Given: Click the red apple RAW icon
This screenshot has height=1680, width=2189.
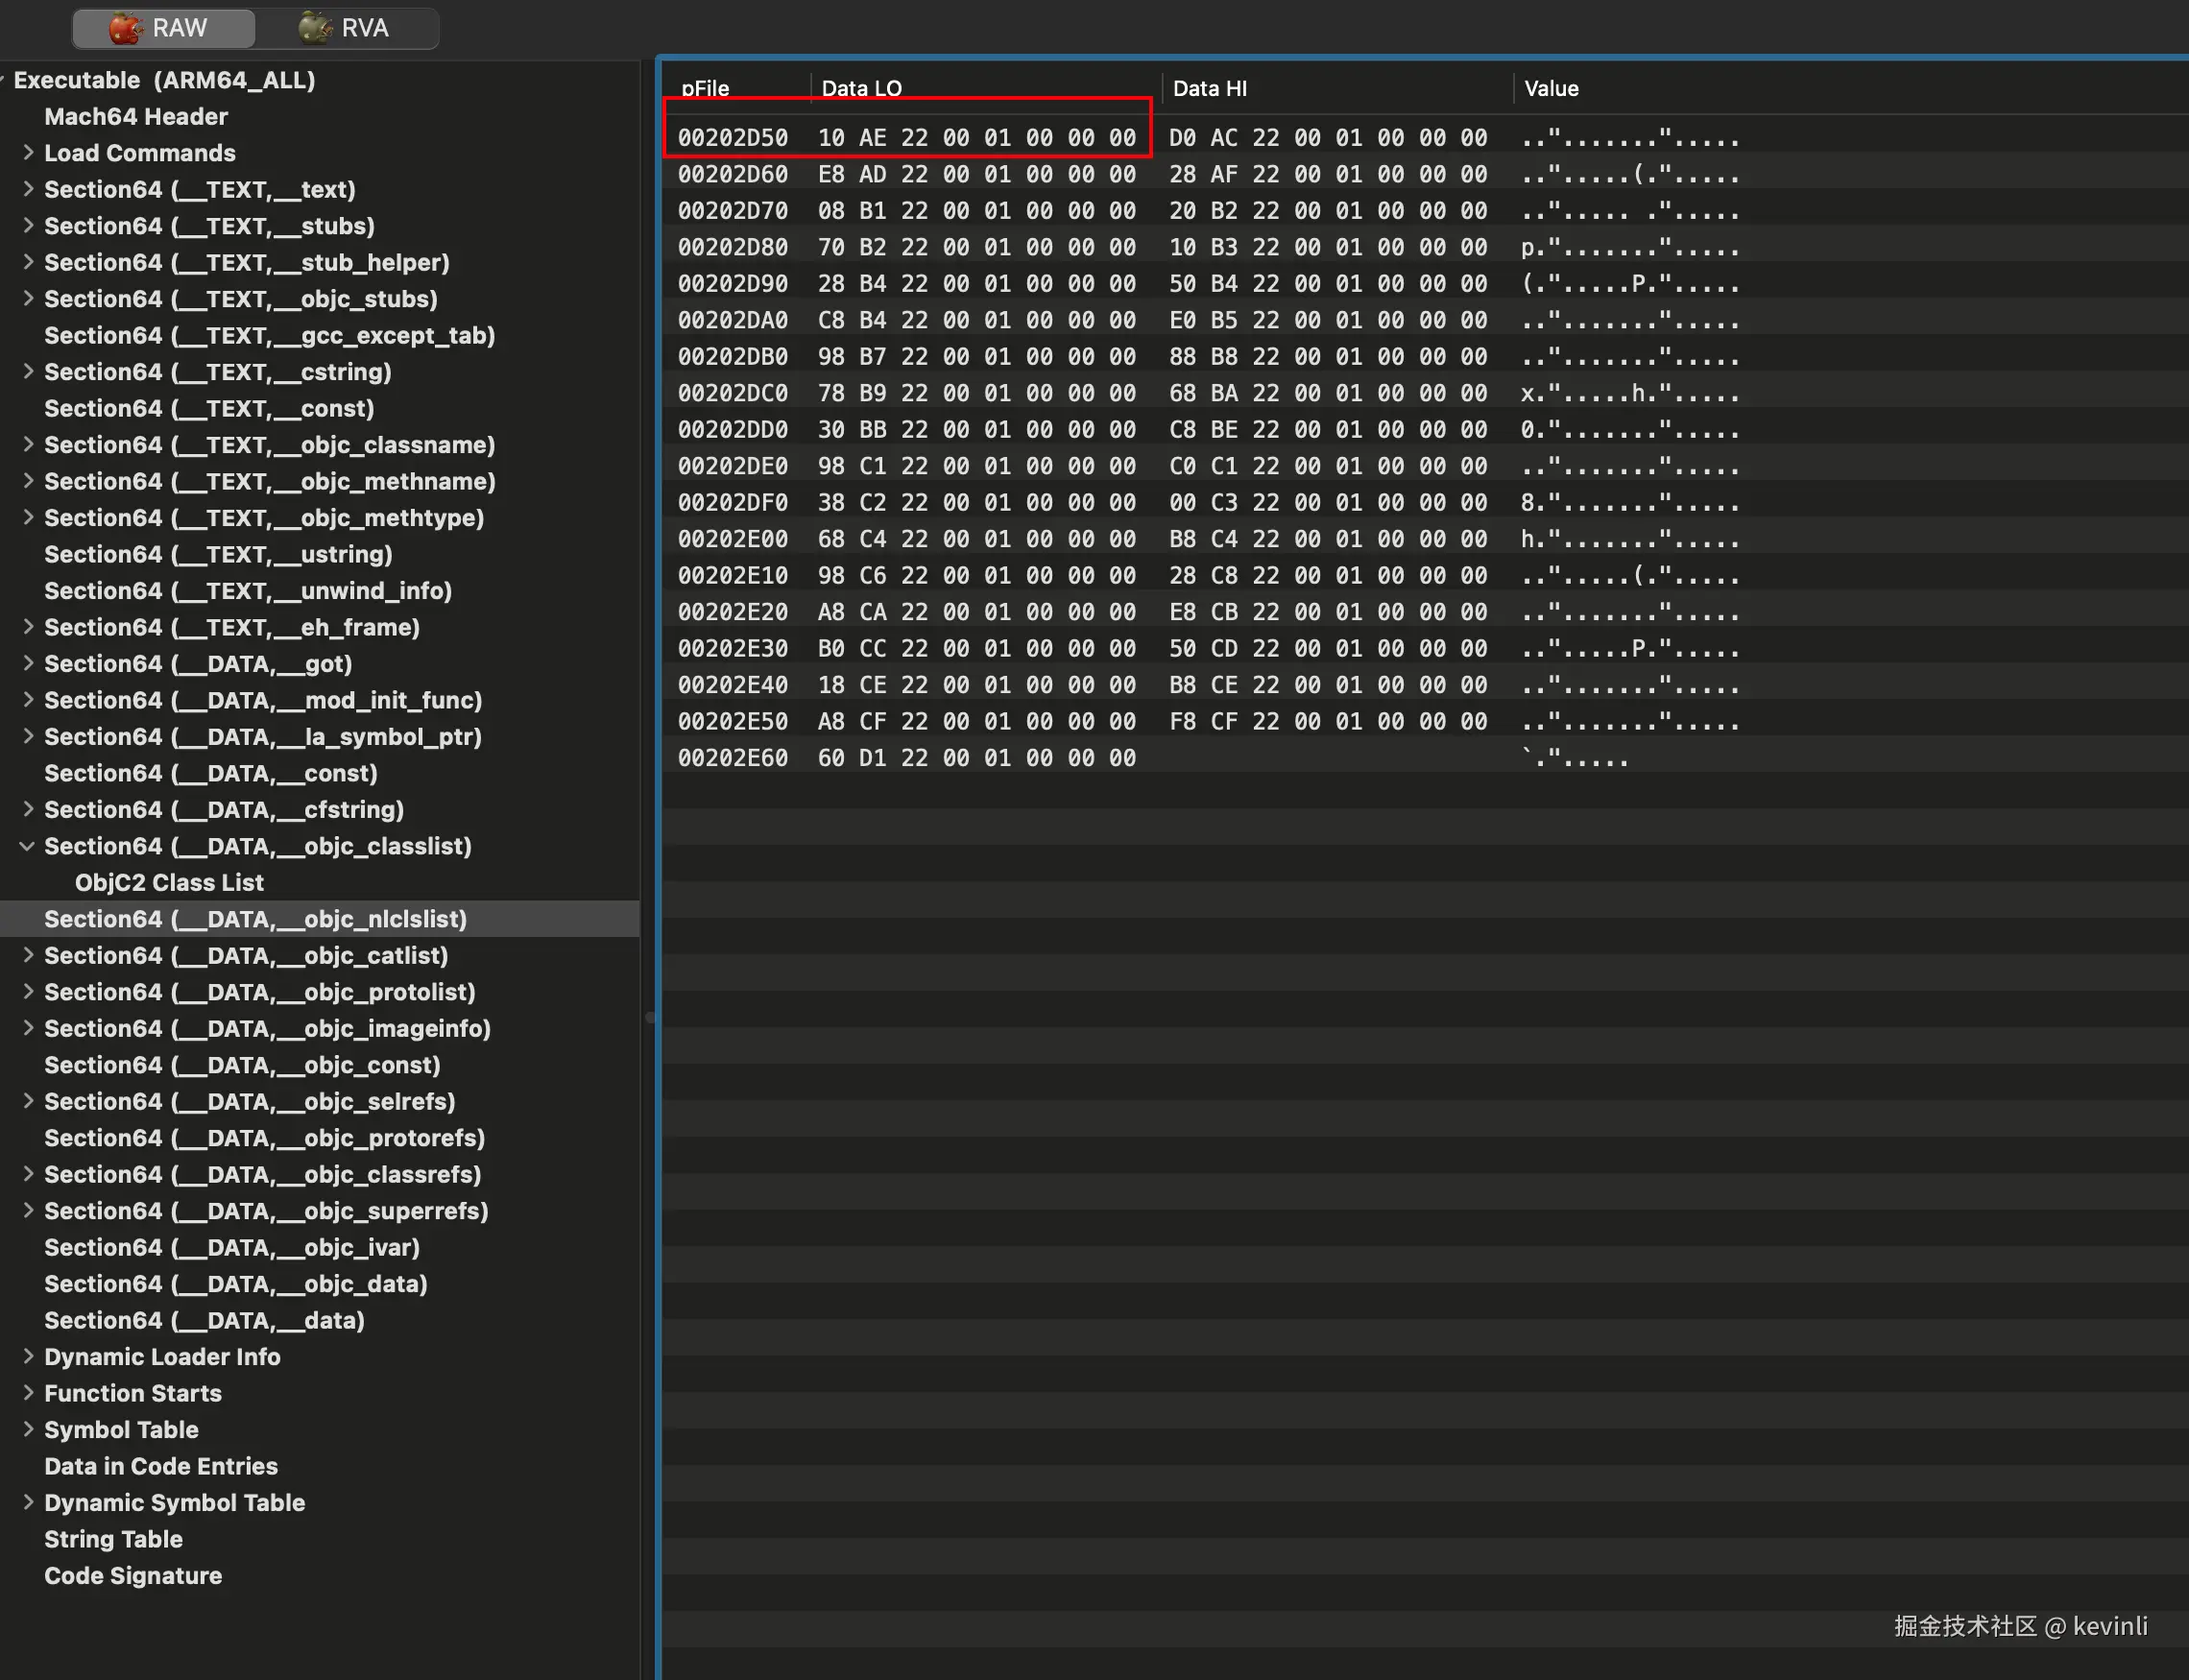Looking at the screenshot, I should pyautogui.click(x=125, y=28).
